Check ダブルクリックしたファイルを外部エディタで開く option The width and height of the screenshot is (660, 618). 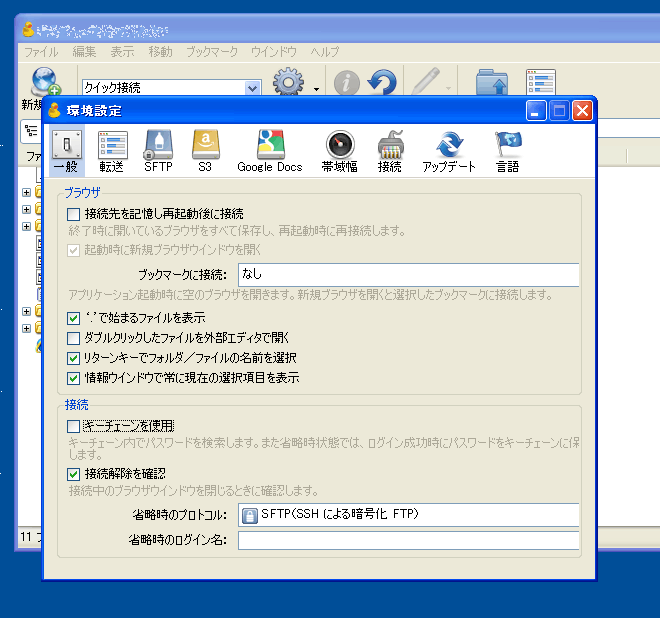73,338
